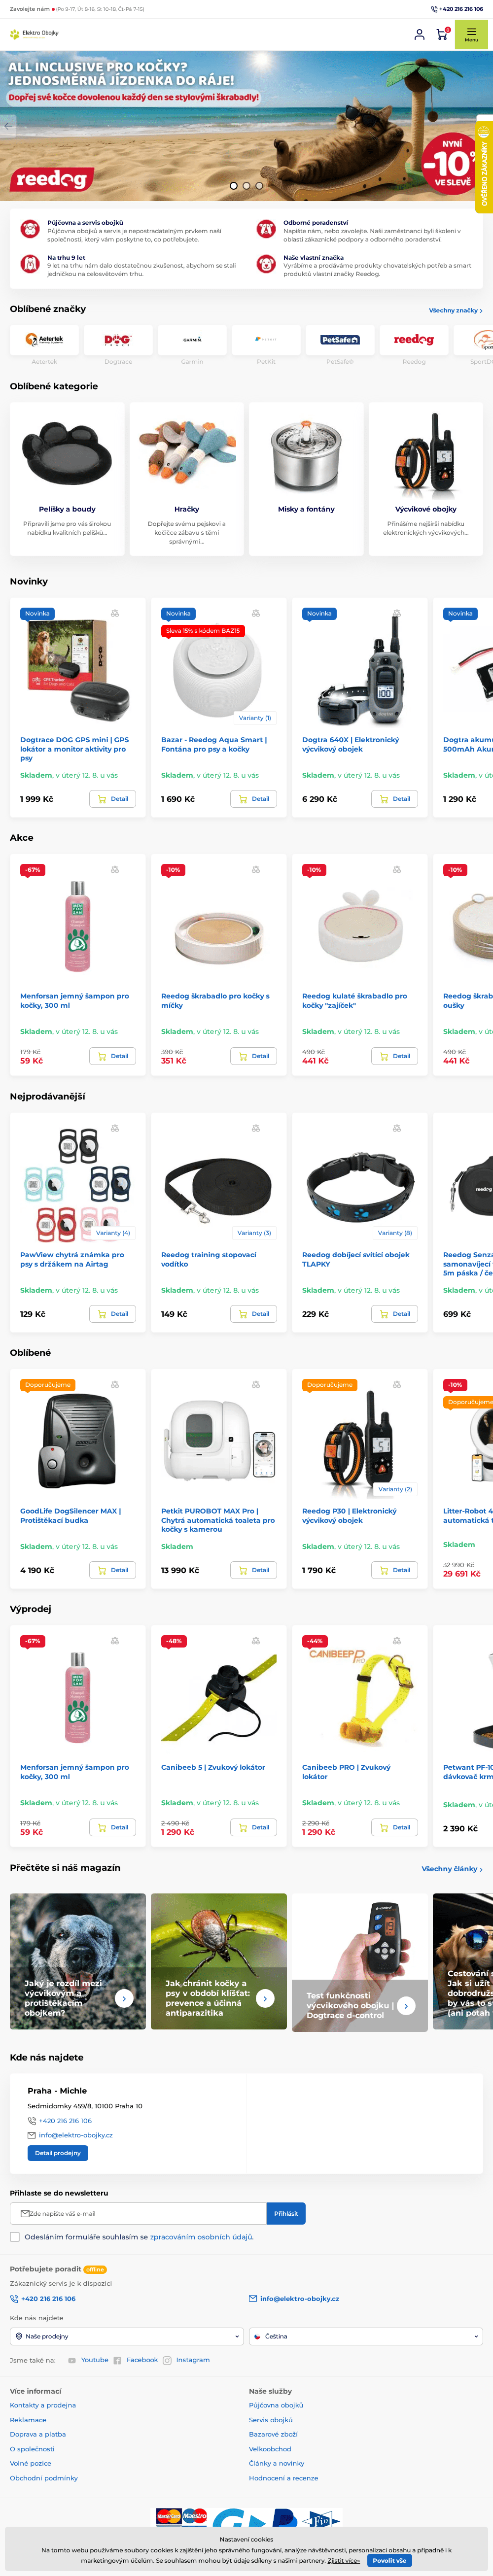Click the newsletter e-mail field
Viewport: 493px width, 2576px height.
coord(139,2213)
